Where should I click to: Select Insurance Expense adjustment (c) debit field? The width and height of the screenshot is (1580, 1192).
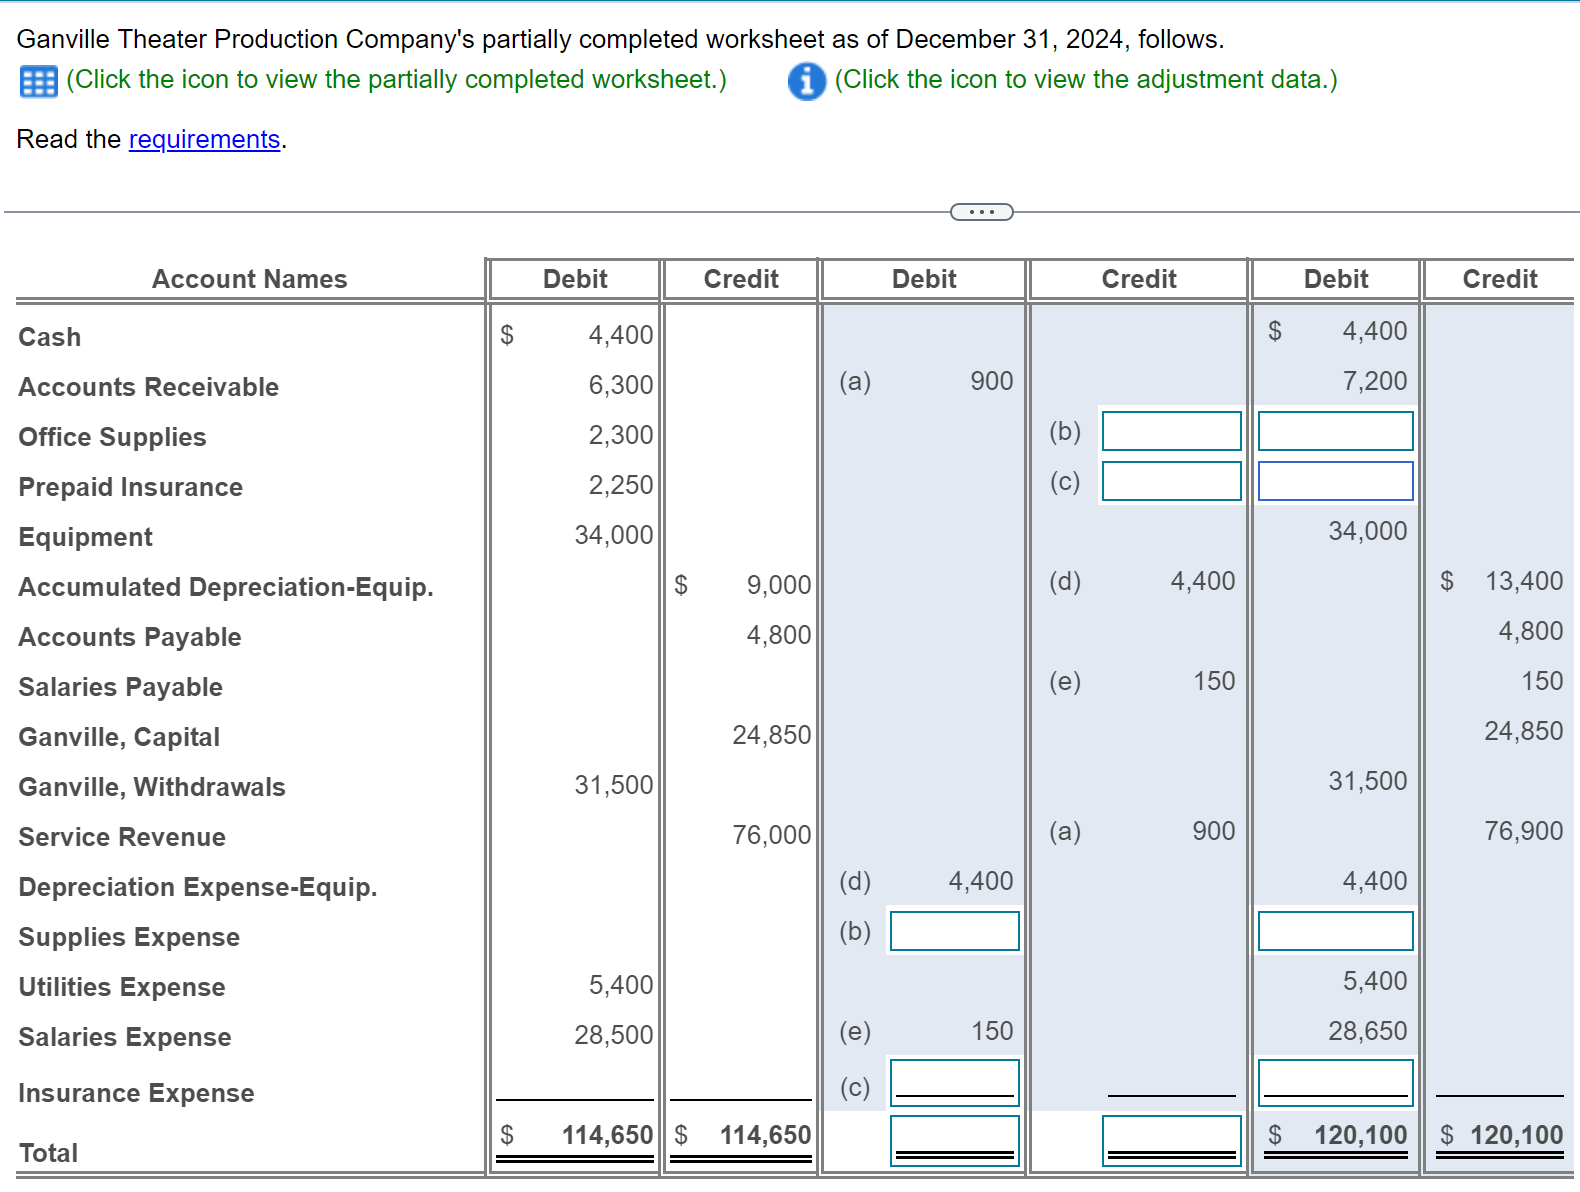click(954, 1084)
